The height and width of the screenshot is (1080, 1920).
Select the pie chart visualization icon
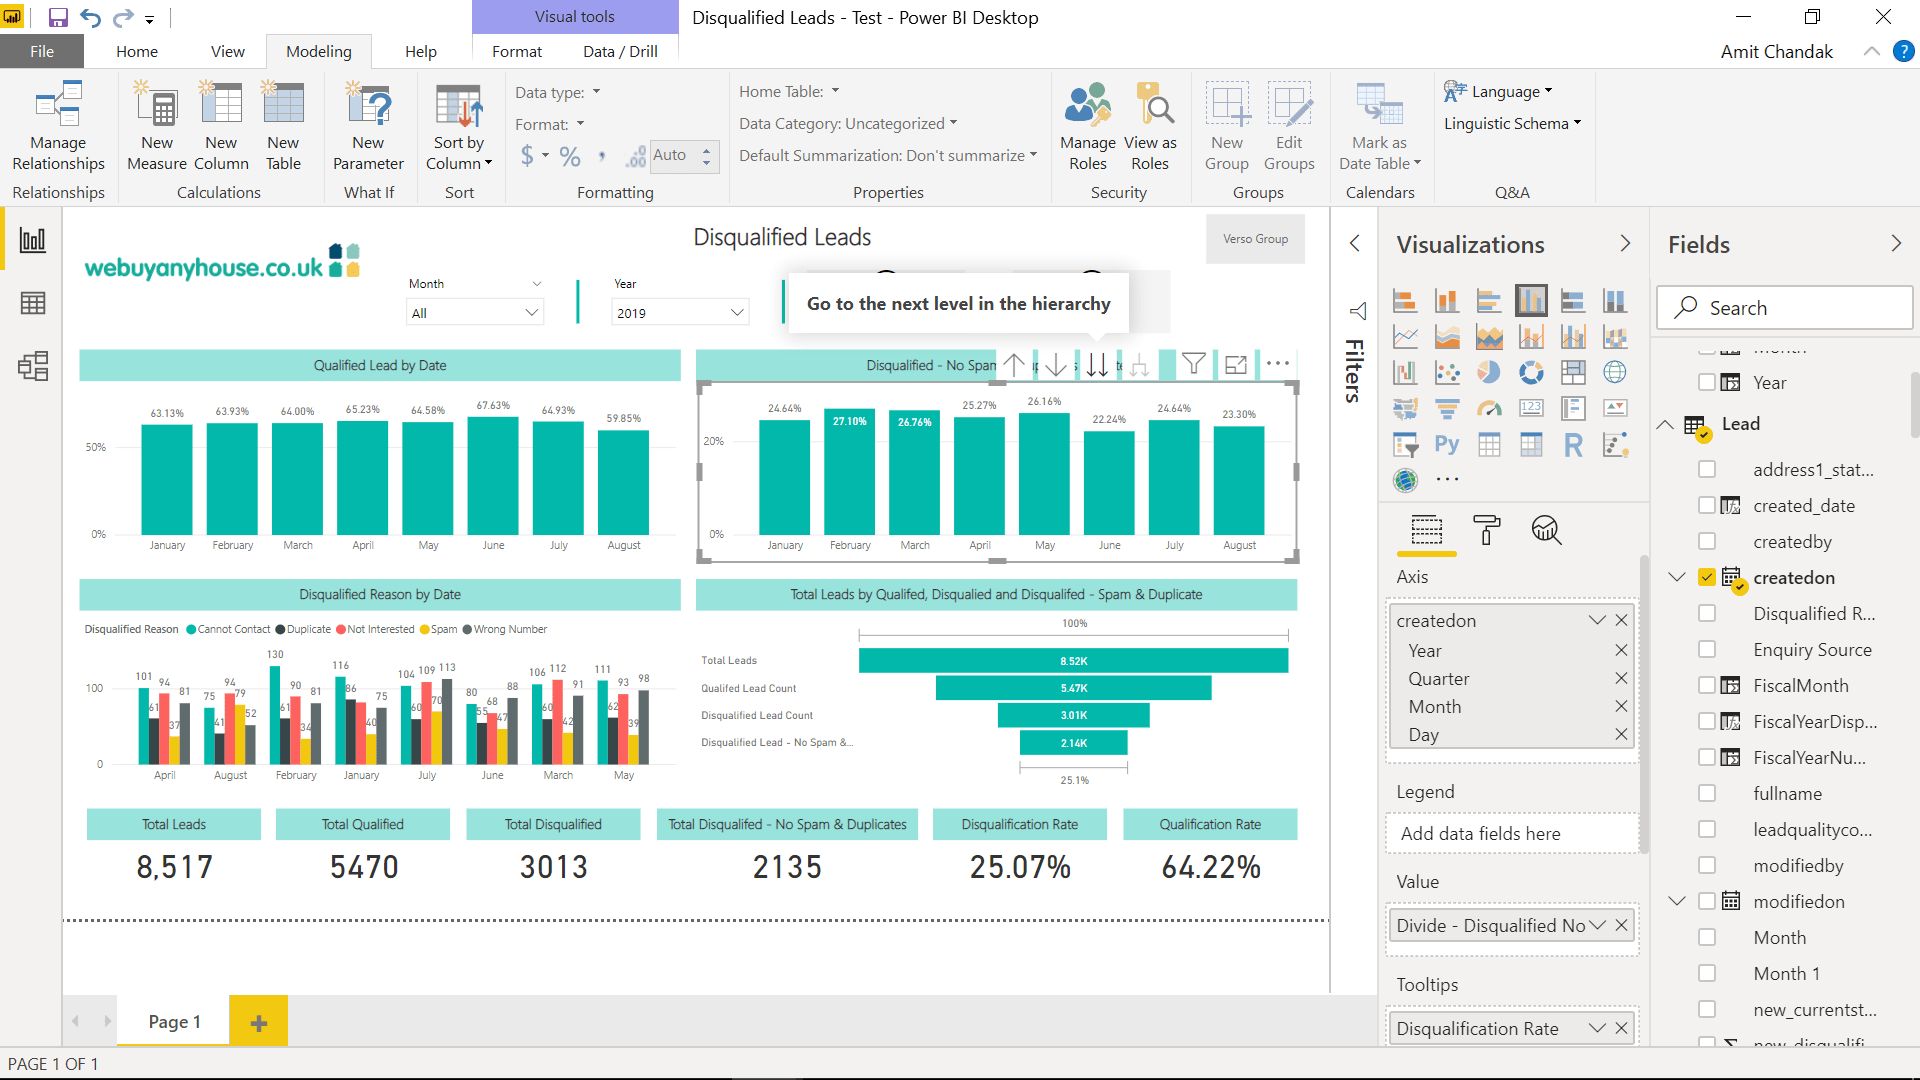tap(1489, 372)
